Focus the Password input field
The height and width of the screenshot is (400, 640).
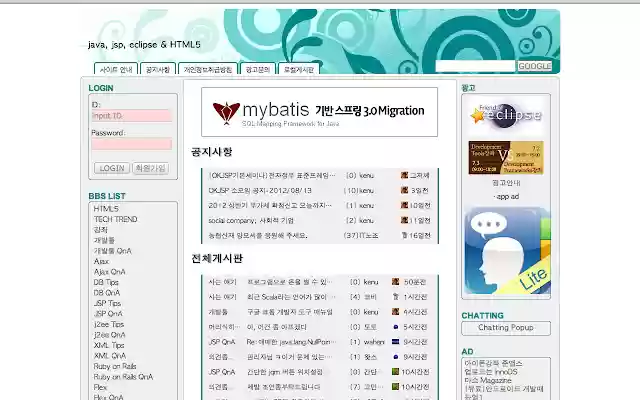[x=131, y=144]
